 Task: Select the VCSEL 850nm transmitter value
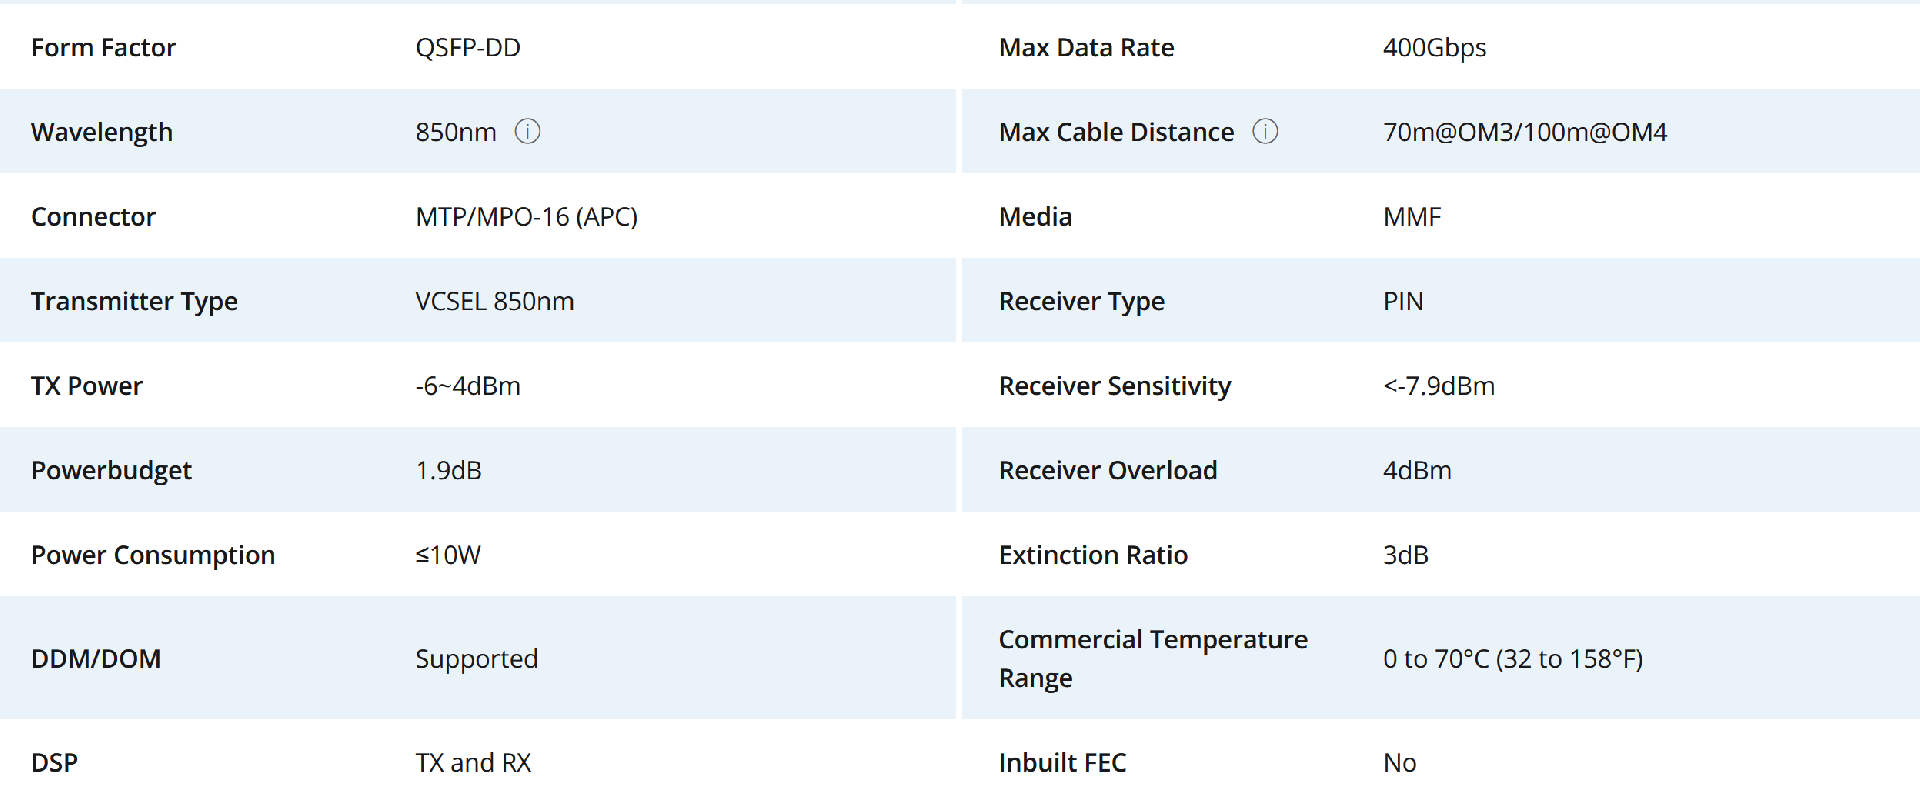(495, 301)
